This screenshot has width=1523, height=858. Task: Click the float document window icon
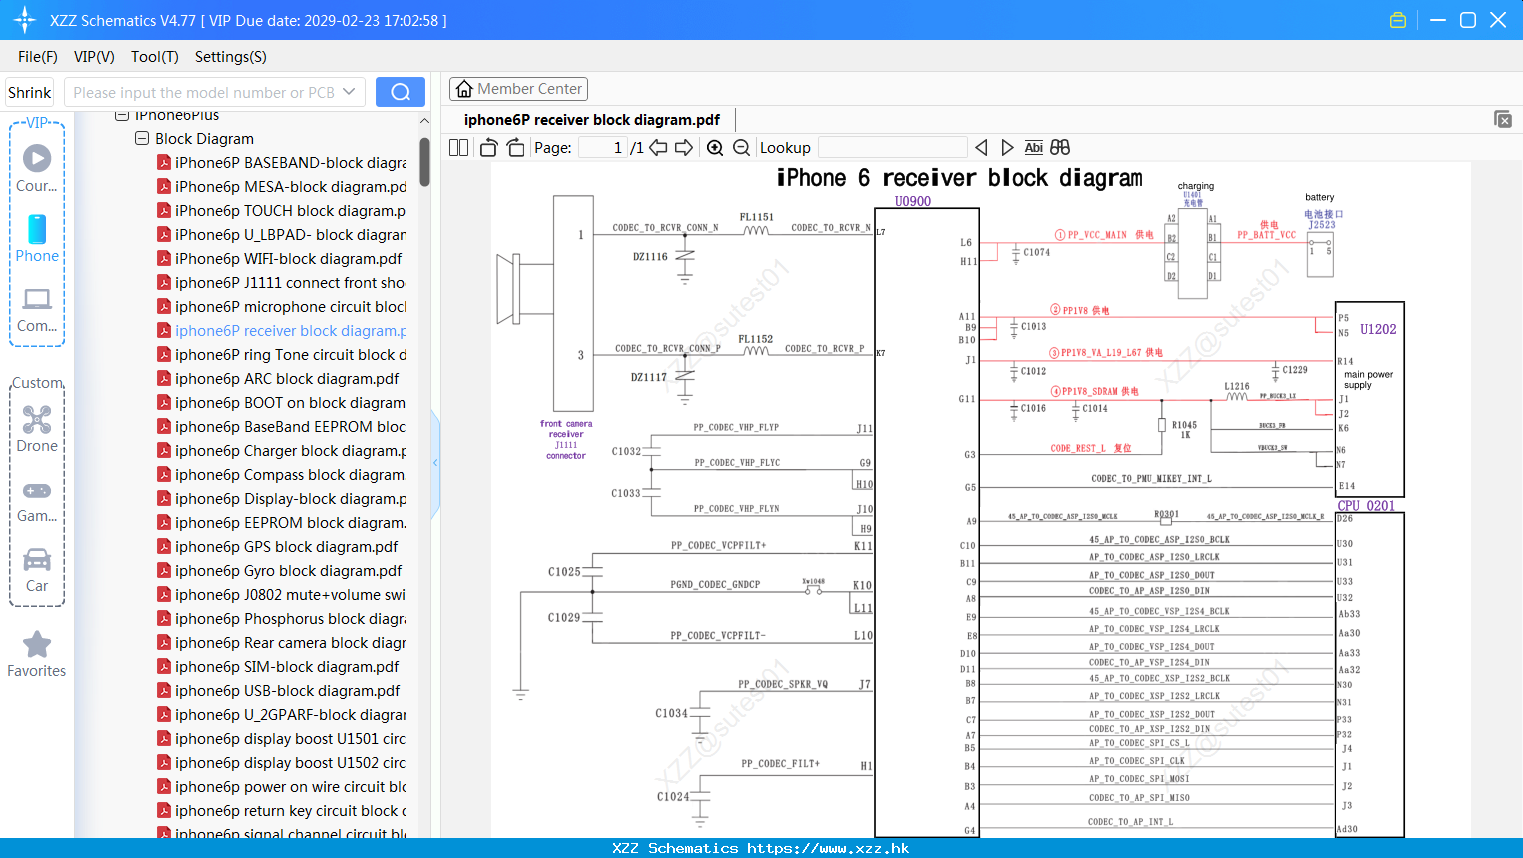click(x=1503, y=119)
